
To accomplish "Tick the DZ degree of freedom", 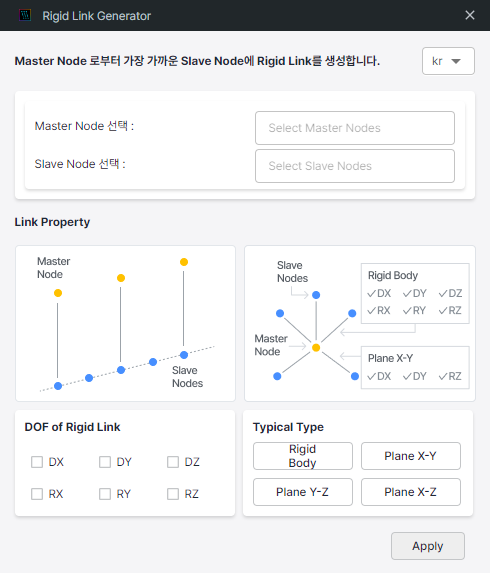I will coord(173,462).
